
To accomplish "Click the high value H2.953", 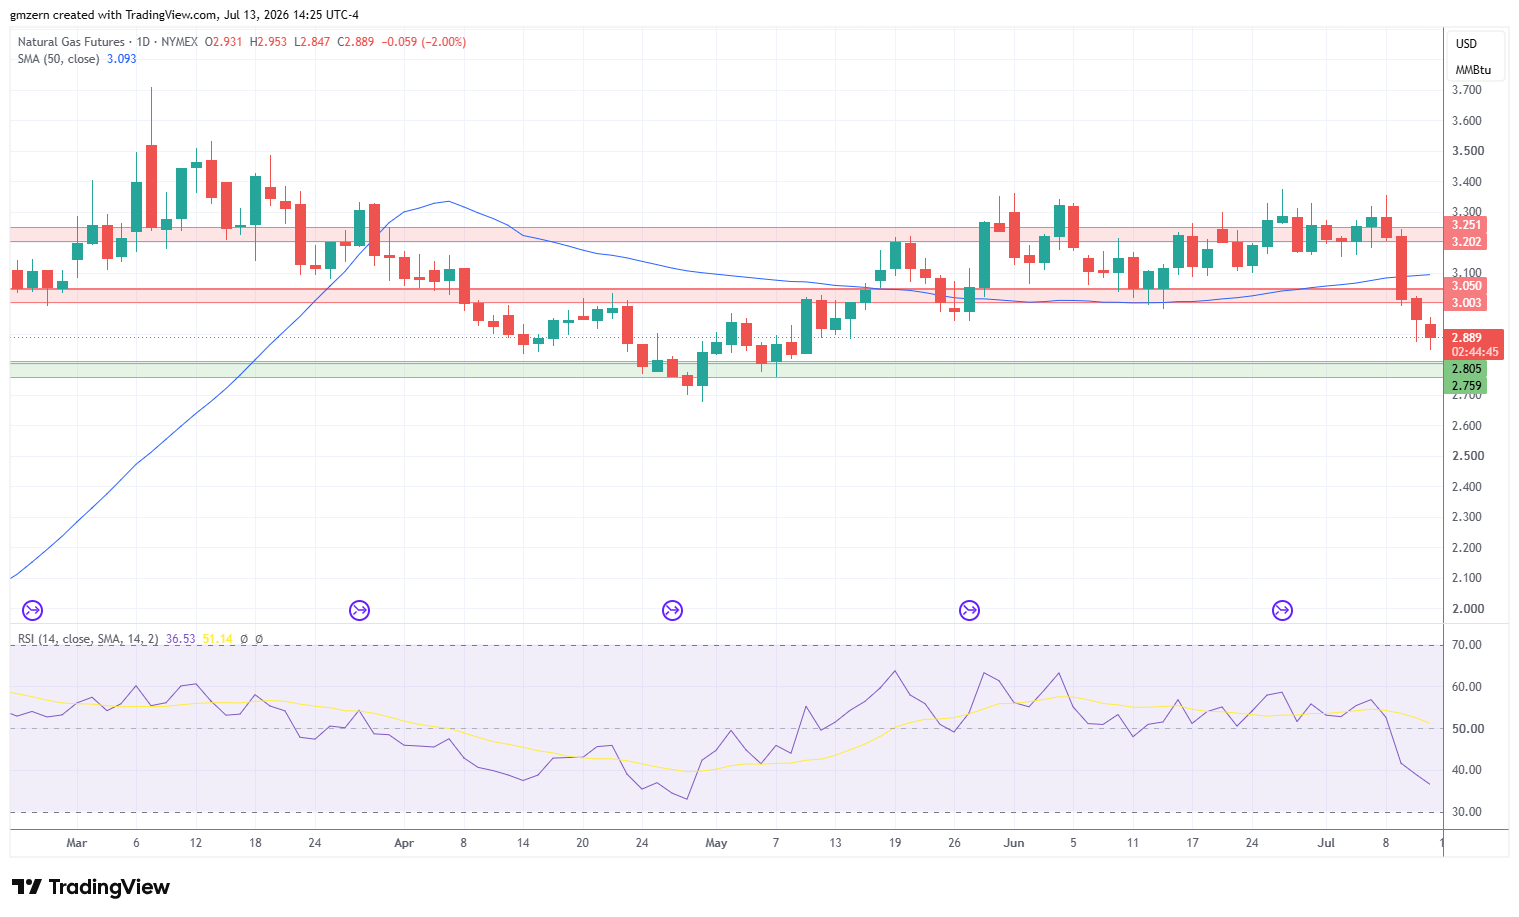I will pos(268,42).
